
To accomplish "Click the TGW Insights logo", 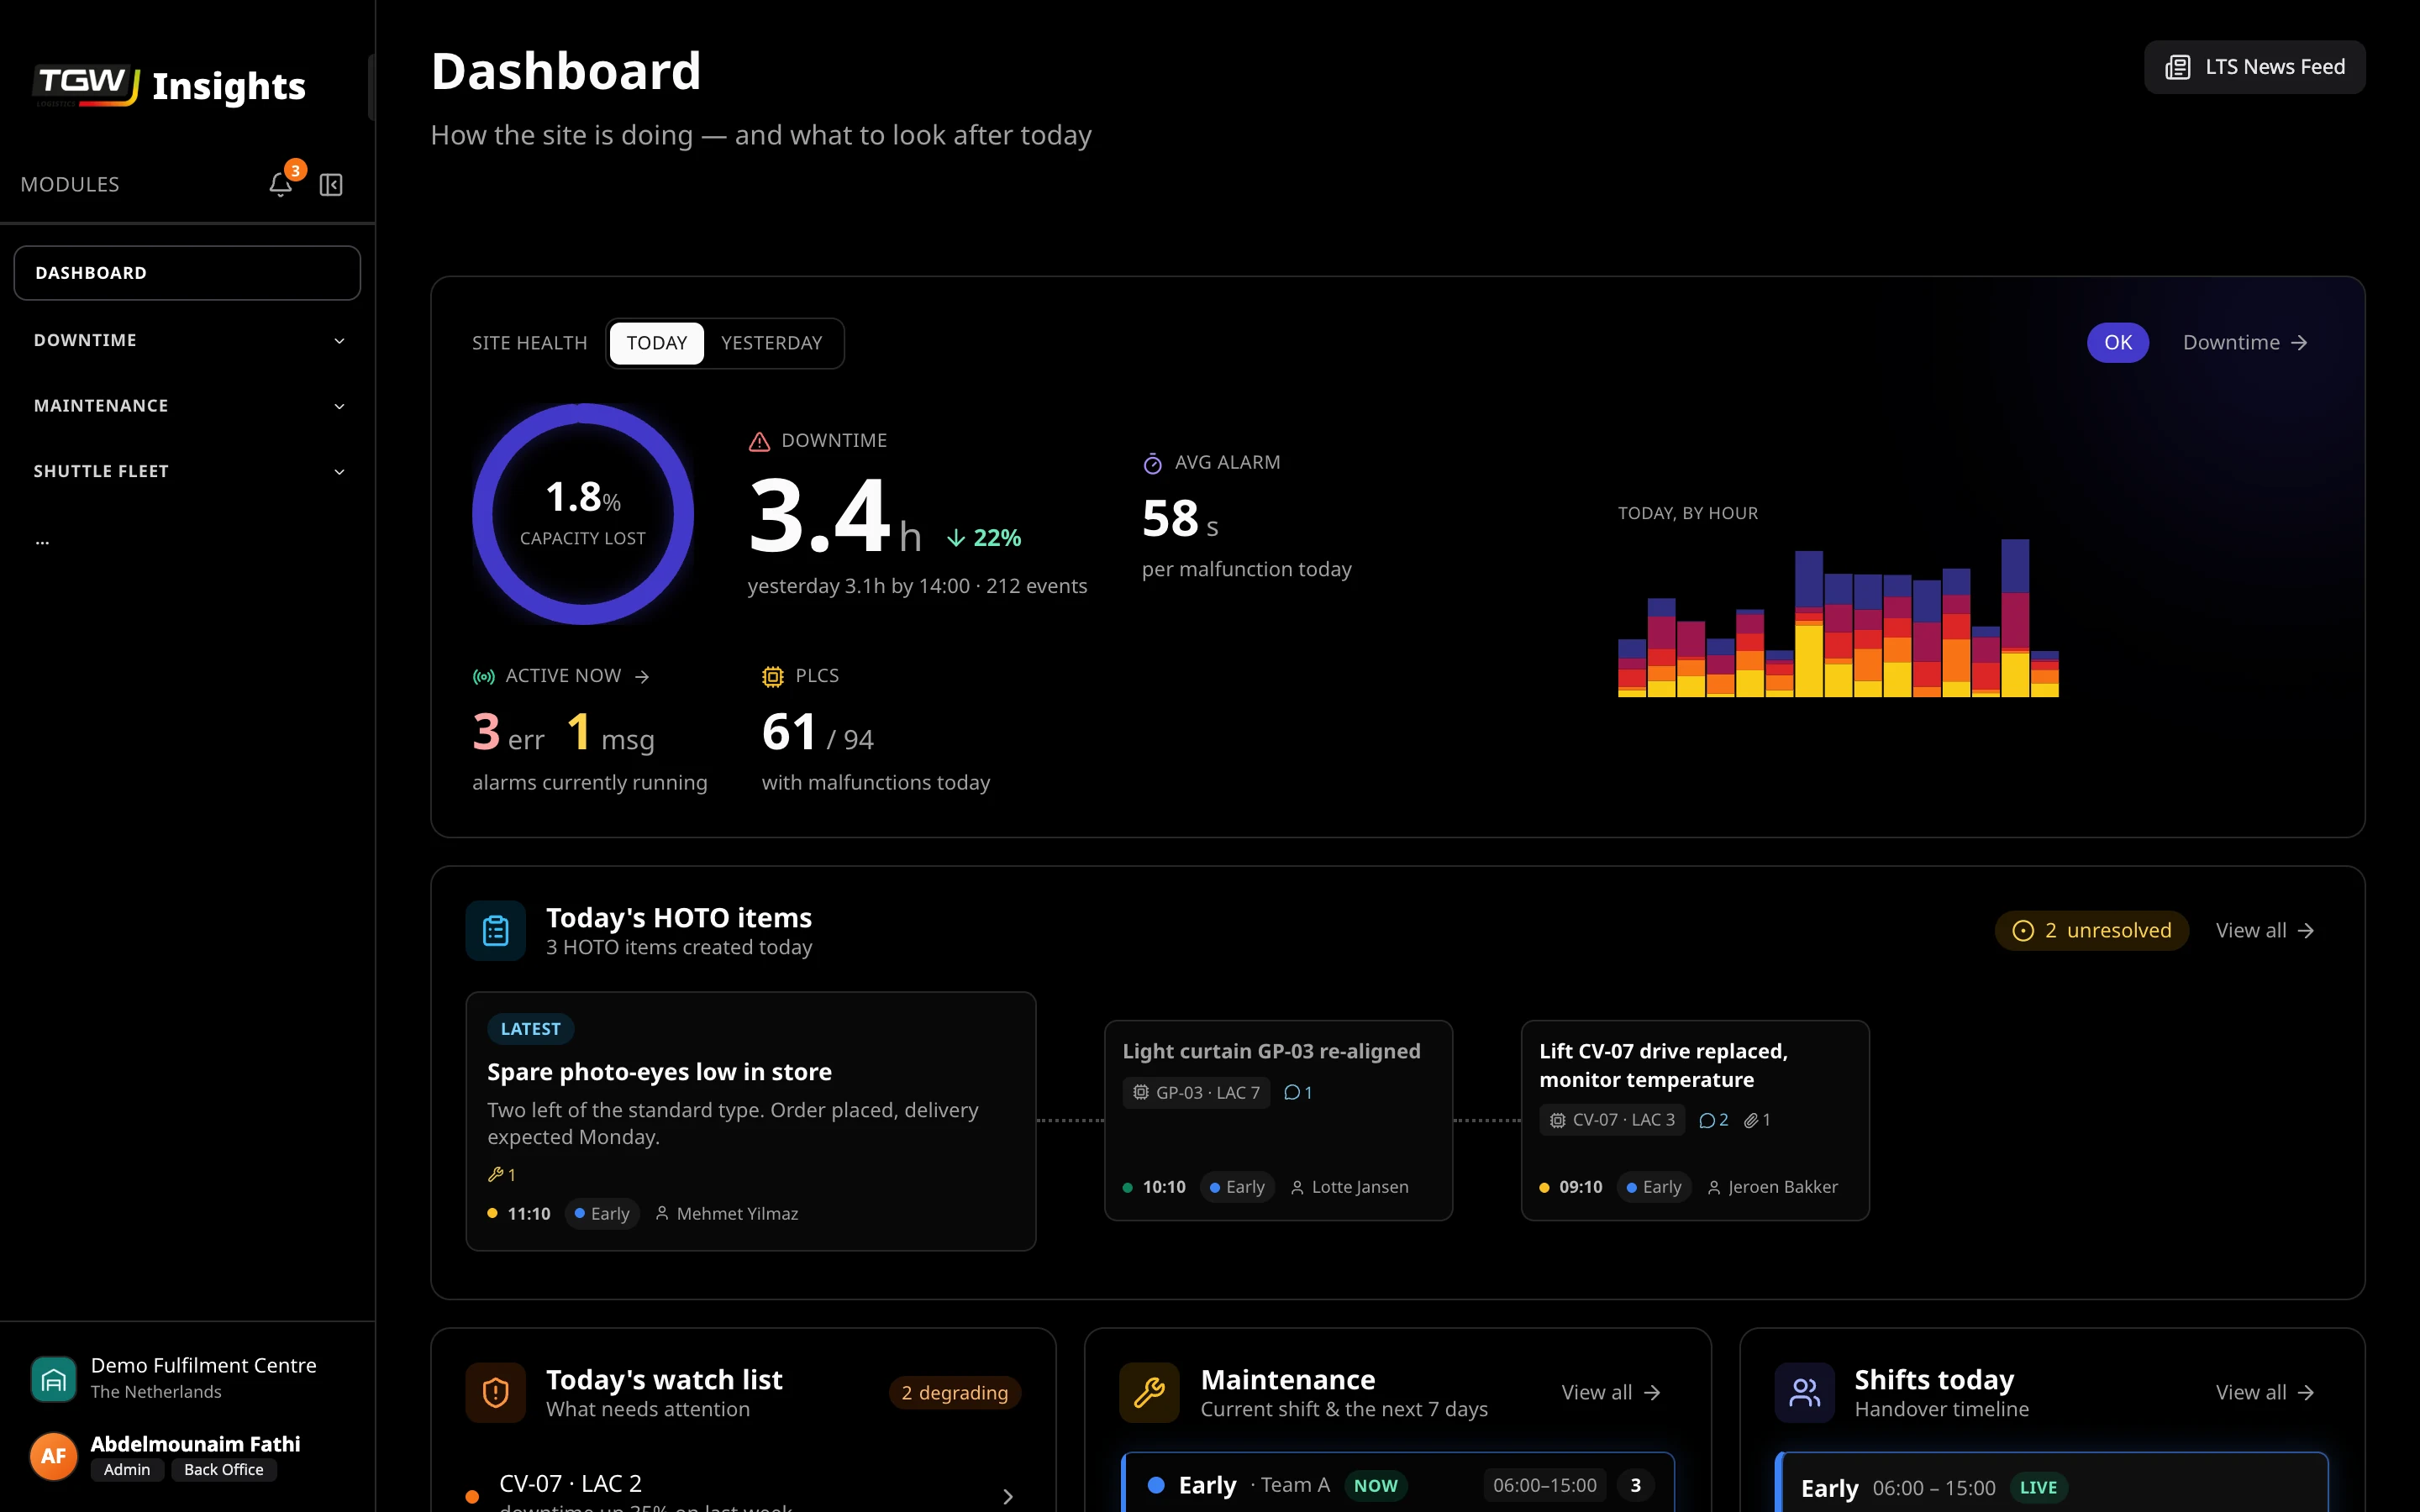I will (x=170, y=86).
